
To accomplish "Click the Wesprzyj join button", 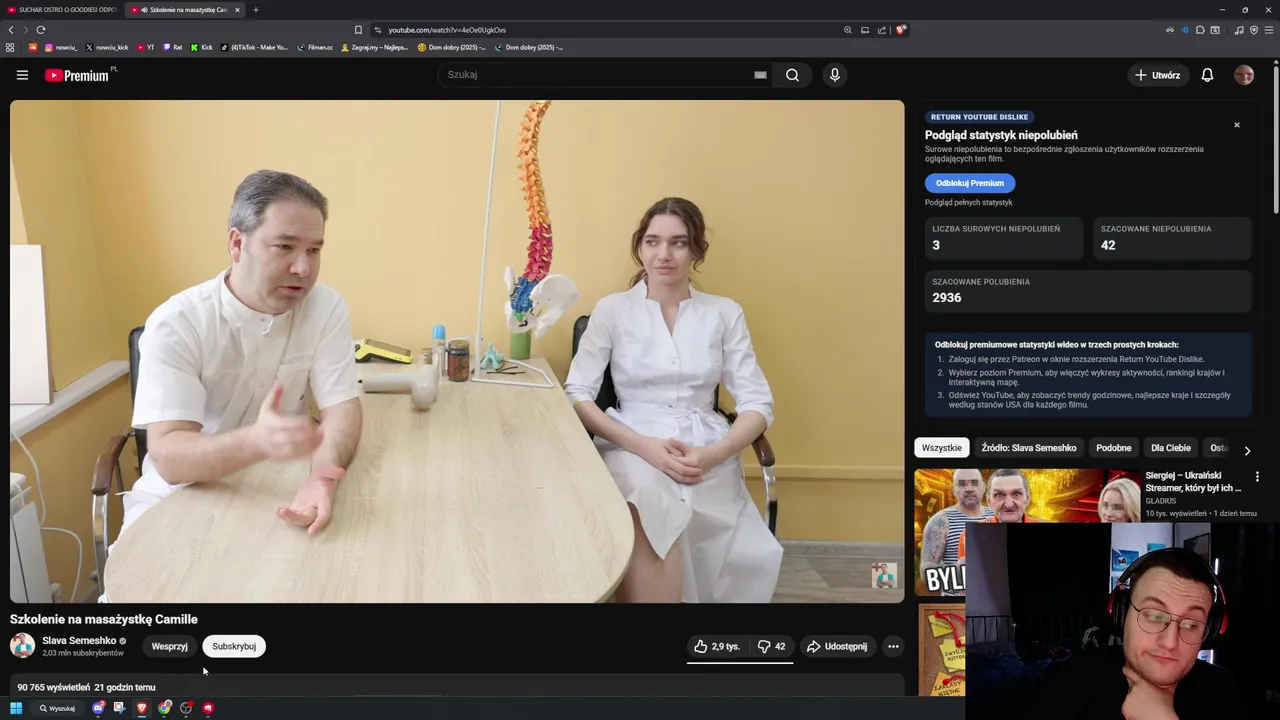I will click(169, 646).
